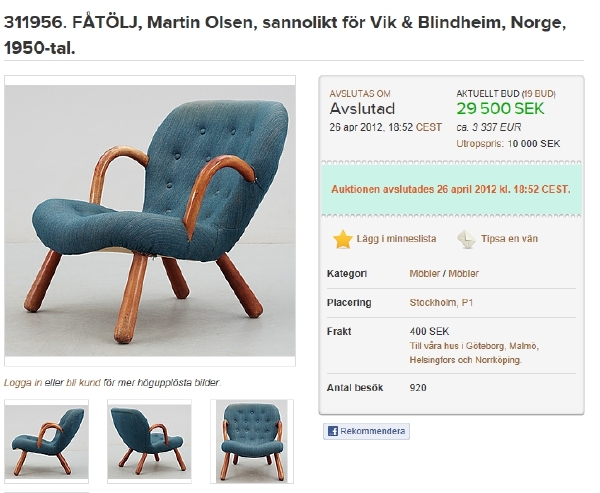Select the front-view chair thumbnail
The width and height of the screenshot is (600, 493).
252,441
